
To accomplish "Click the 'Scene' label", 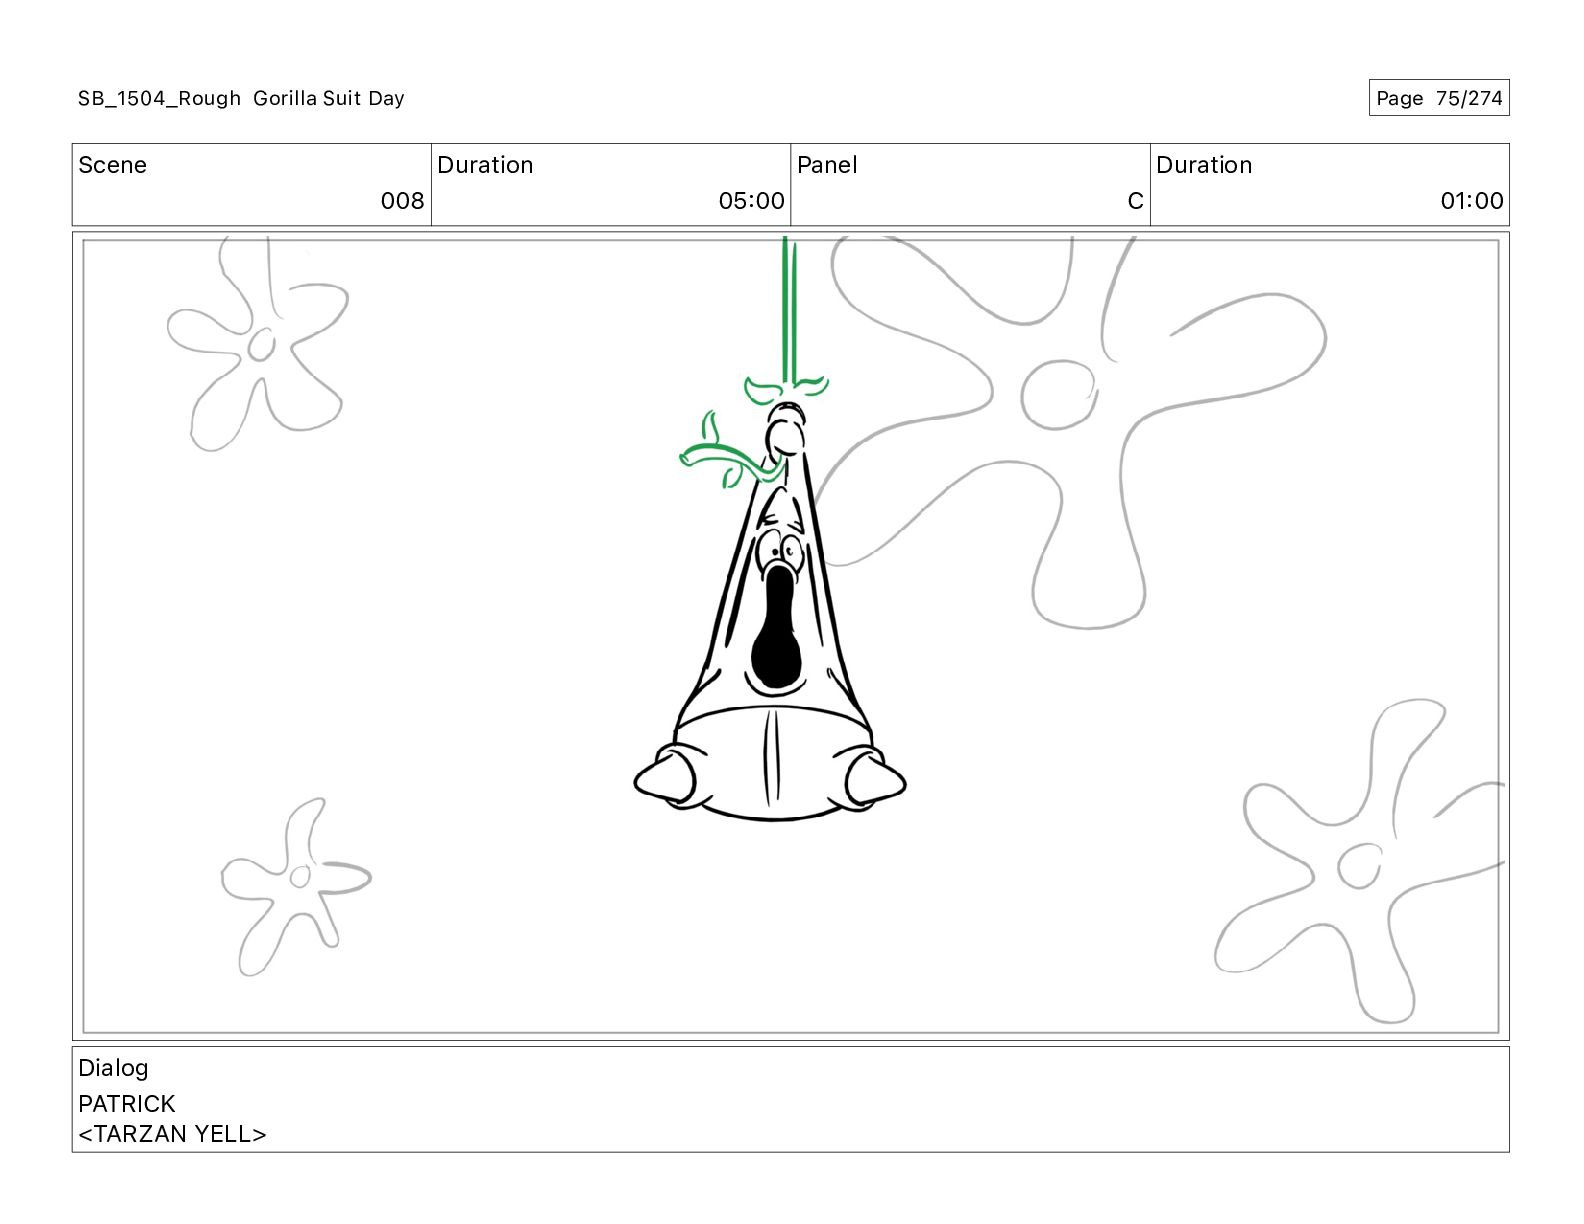I will (x=112, y=165).
